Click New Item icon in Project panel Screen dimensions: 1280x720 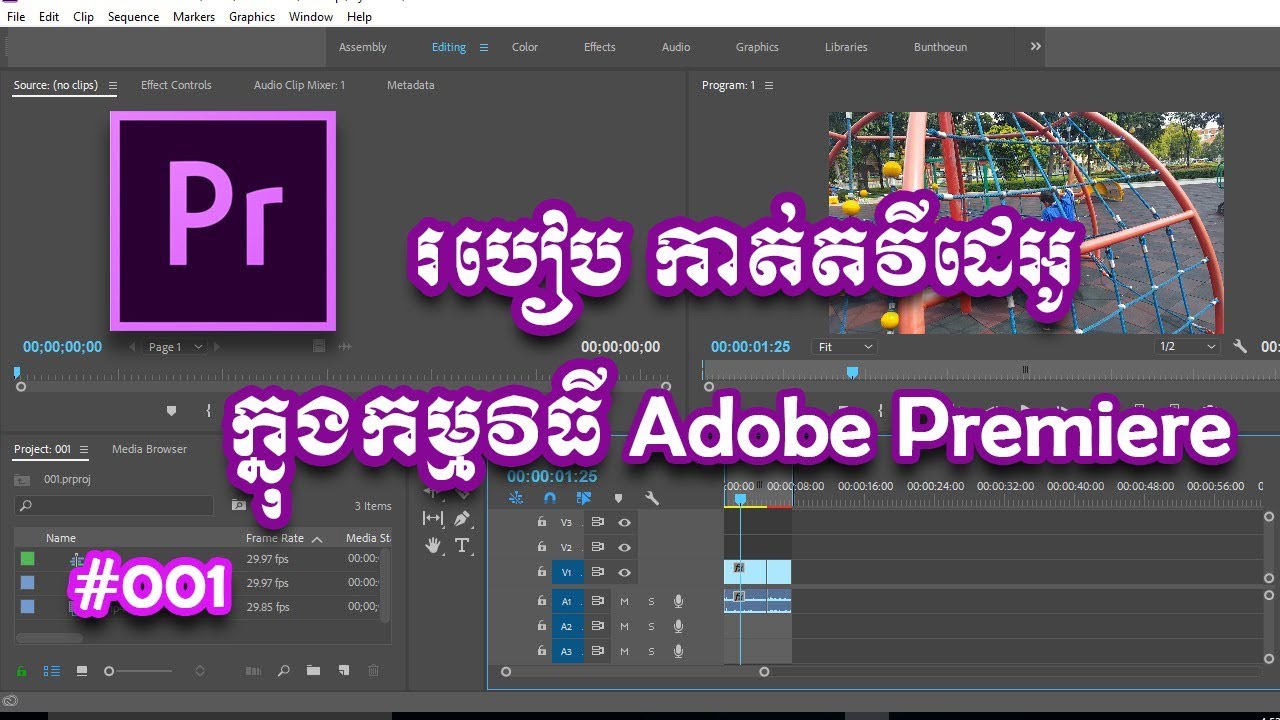pyautogui.click(x=343, y=671)
